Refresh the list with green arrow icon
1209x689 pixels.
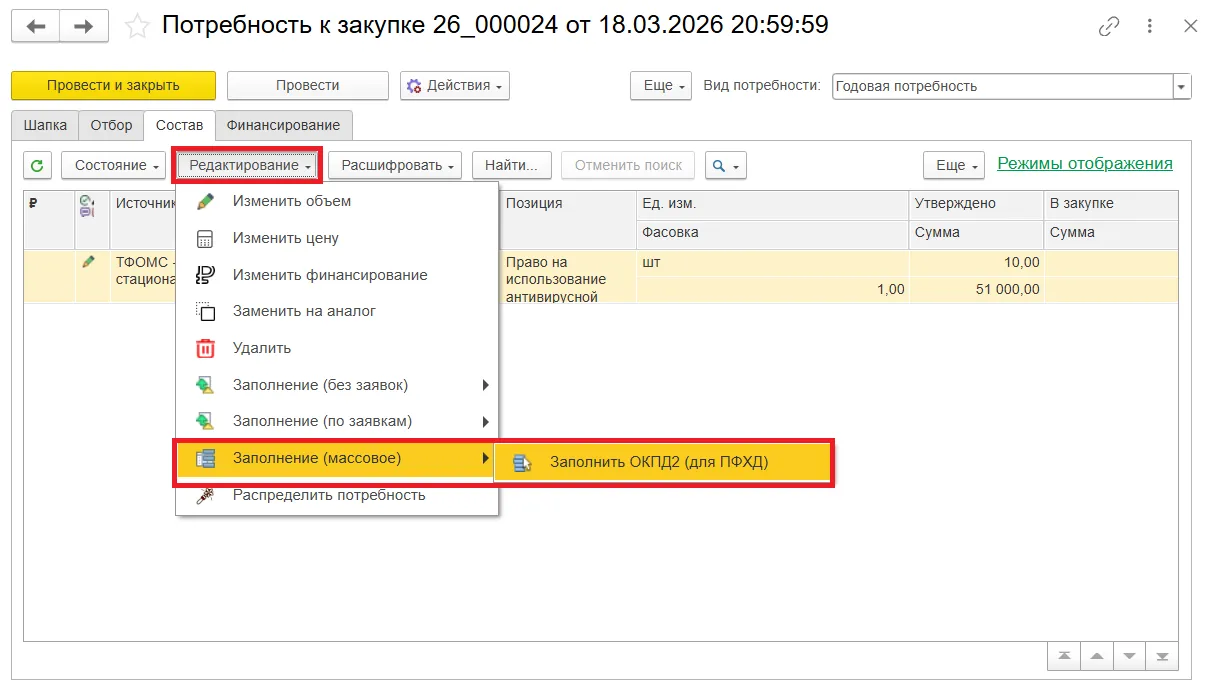[x=38, y=165]
